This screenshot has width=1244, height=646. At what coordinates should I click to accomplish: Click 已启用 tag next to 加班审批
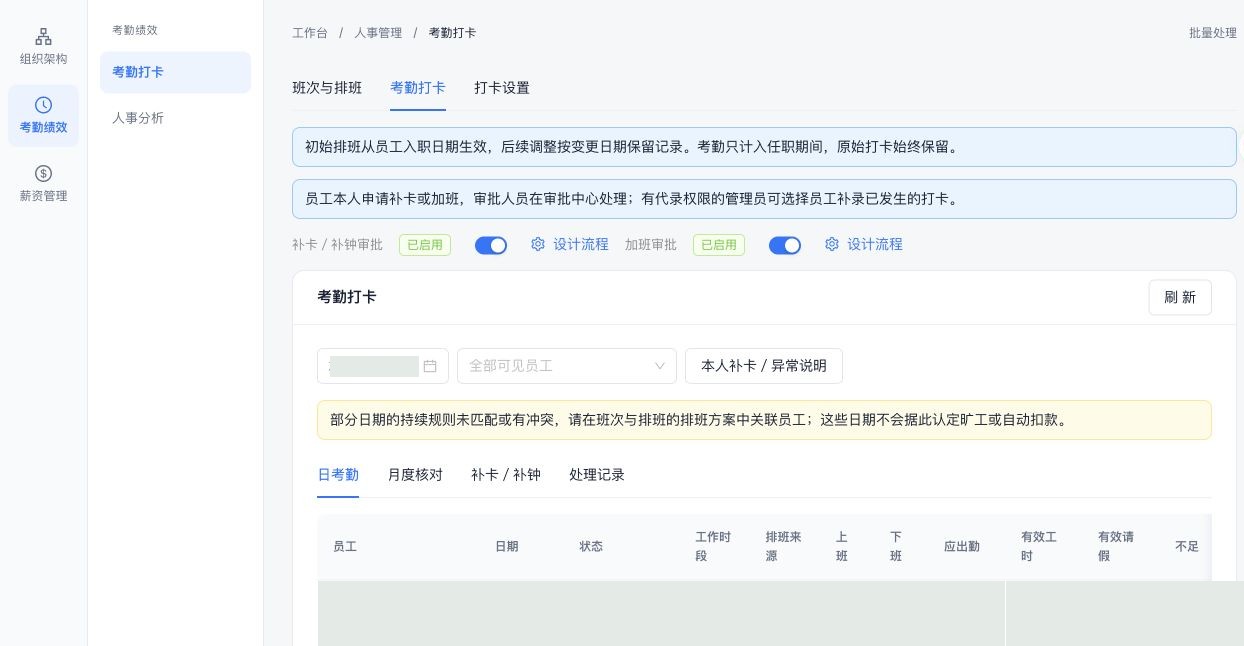719,245
